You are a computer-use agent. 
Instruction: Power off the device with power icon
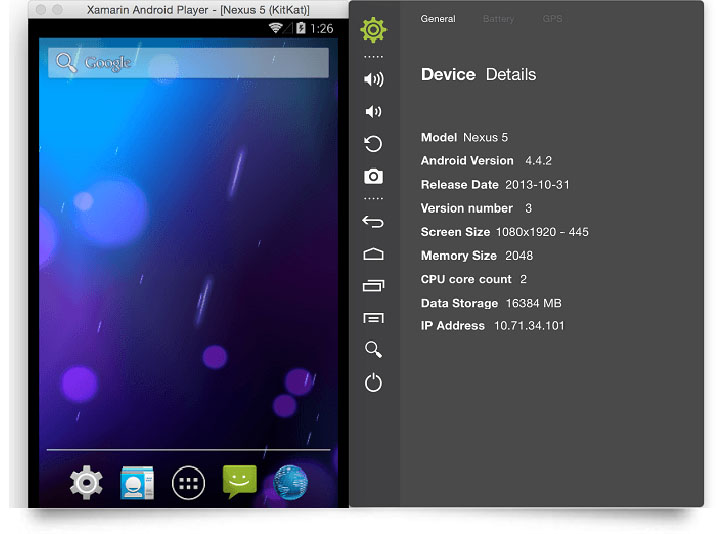coord(373,382)
